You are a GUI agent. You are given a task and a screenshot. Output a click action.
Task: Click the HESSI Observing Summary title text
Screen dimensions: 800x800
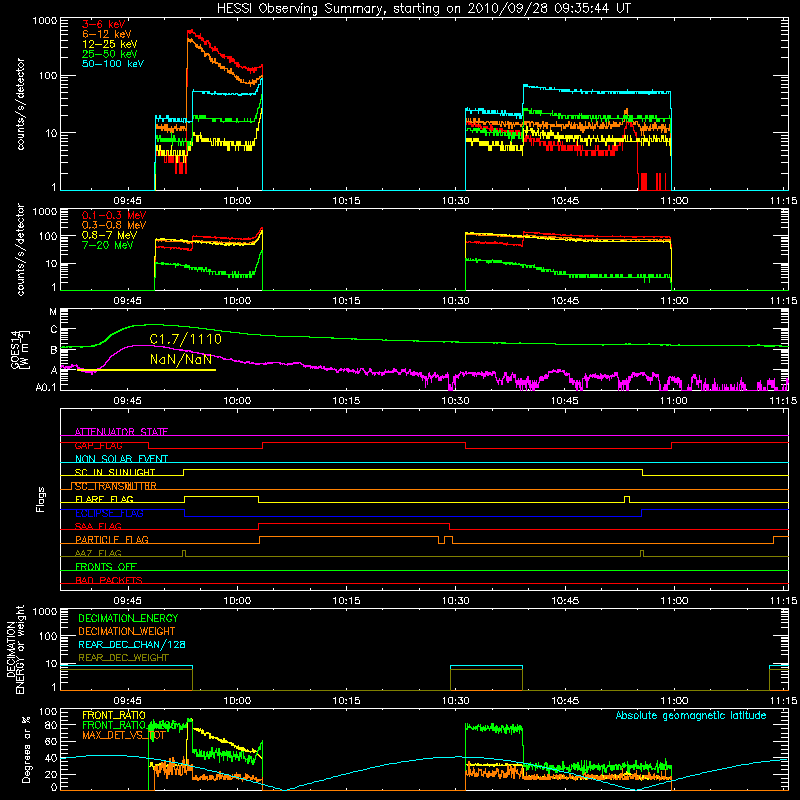point(424,9)
